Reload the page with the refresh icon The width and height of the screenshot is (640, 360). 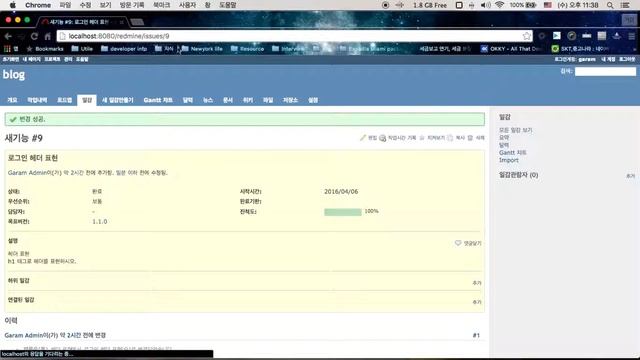[x=34, y=36]
